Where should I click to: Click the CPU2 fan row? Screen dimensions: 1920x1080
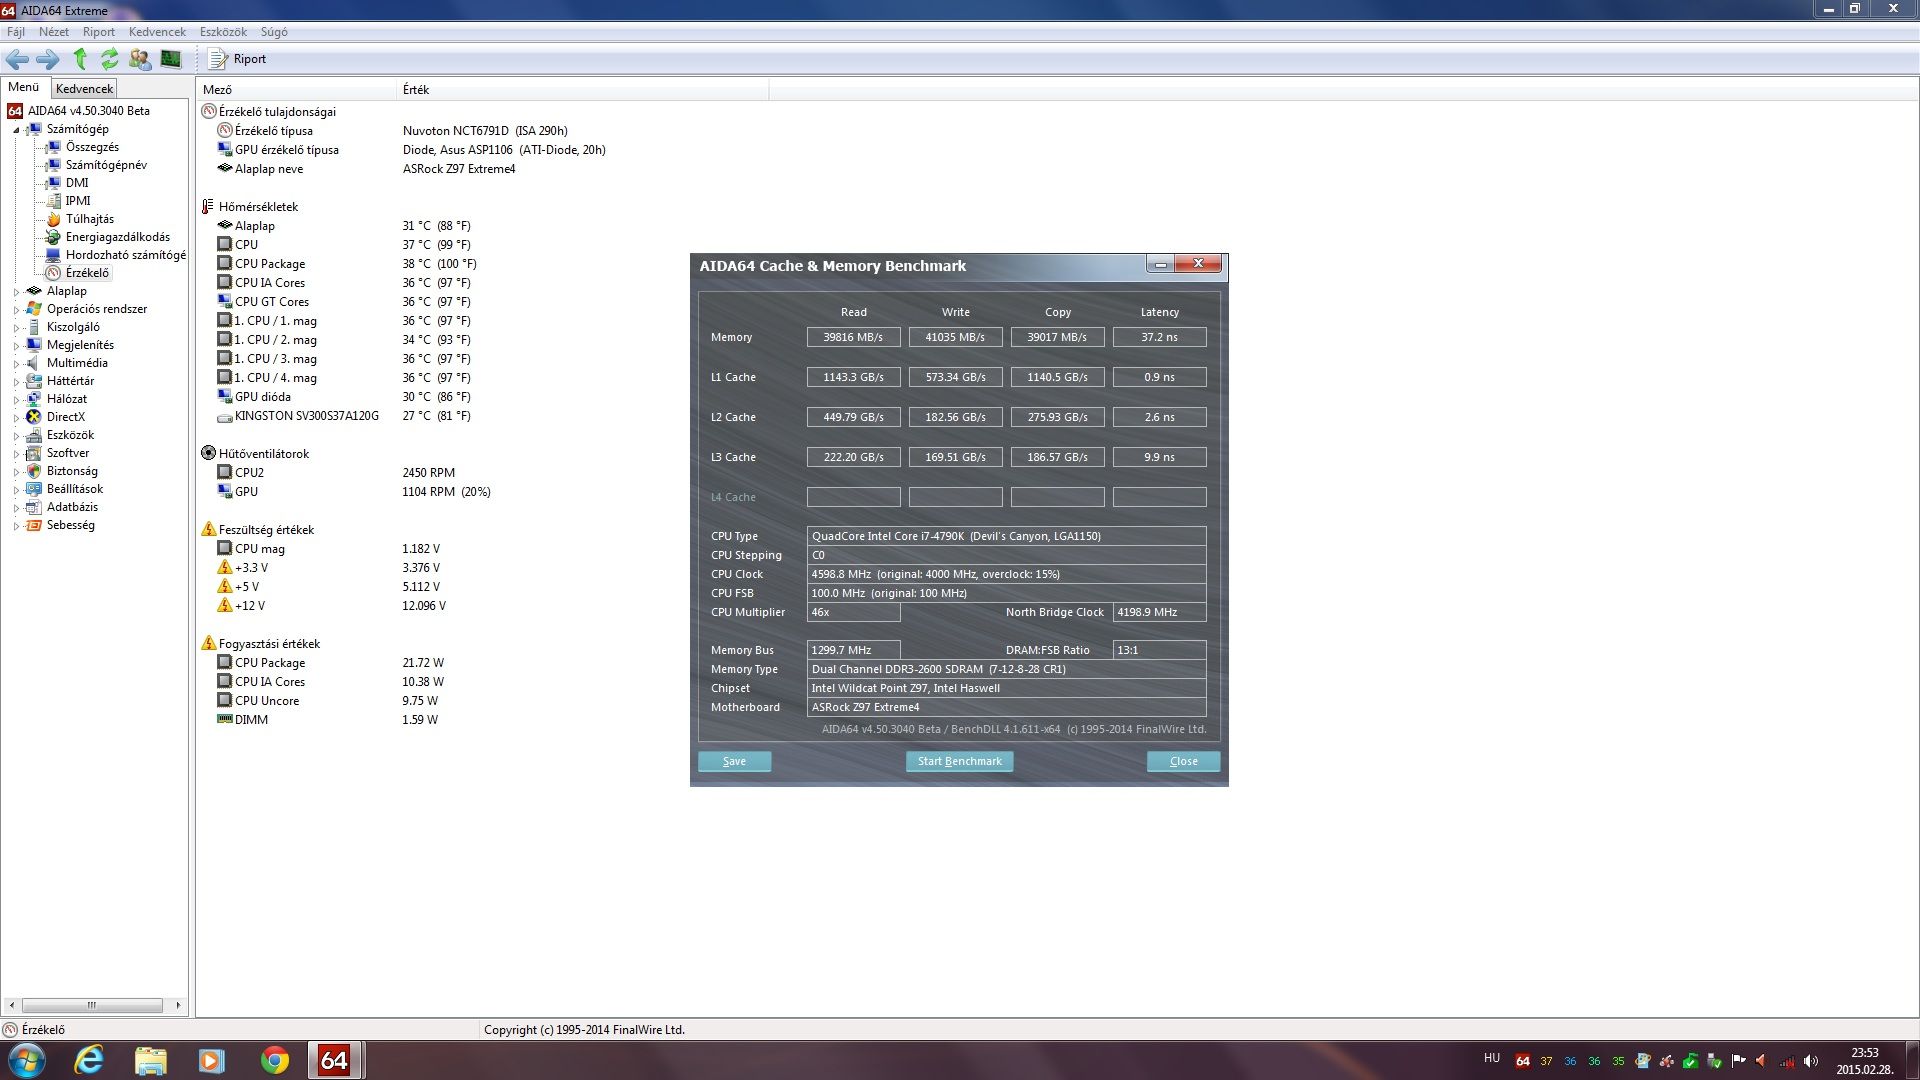click(335, 473)
